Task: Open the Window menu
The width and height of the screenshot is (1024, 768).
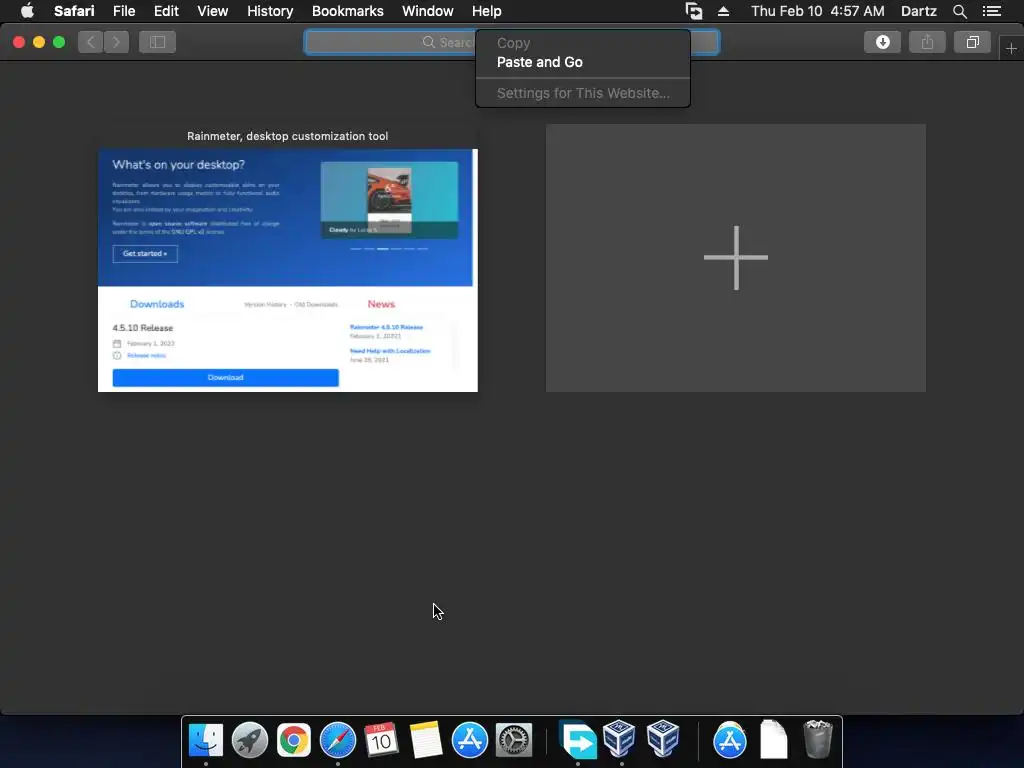Action: pos(428,11)
